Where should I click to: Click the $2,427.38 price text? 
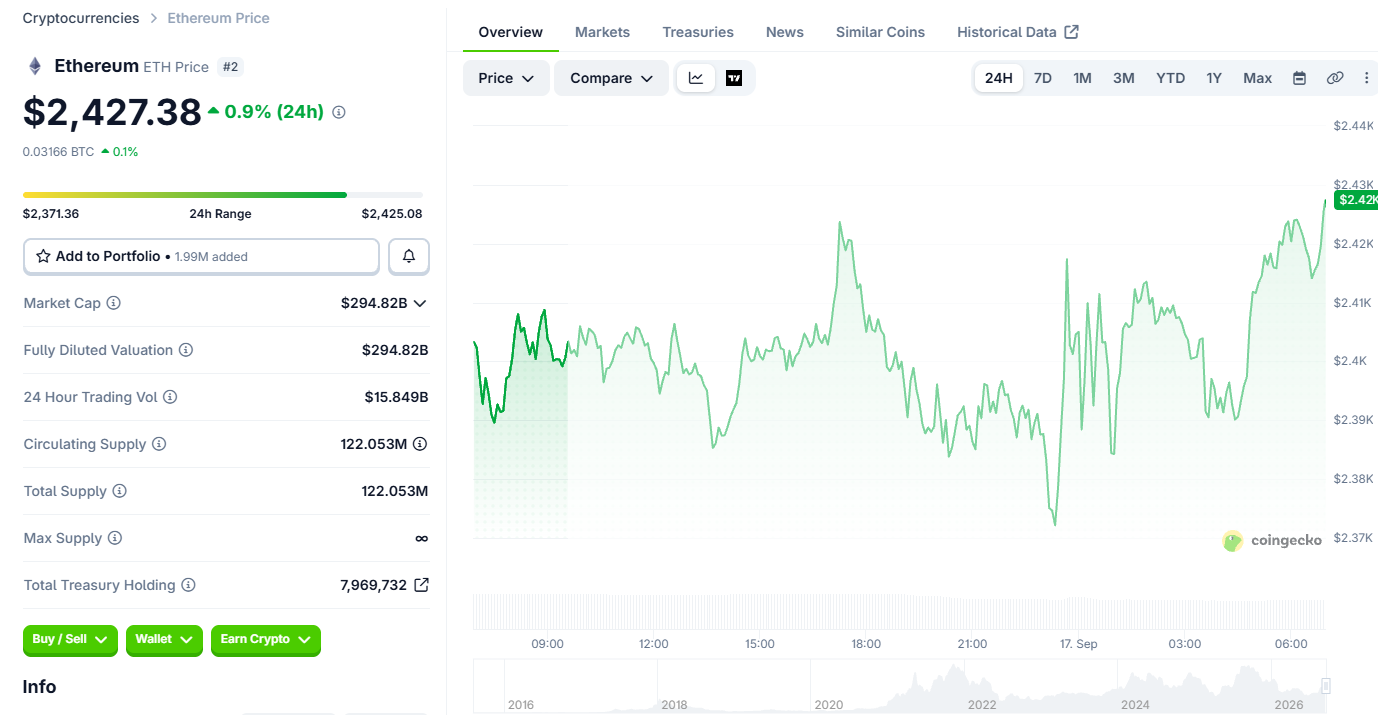[112, 112]
